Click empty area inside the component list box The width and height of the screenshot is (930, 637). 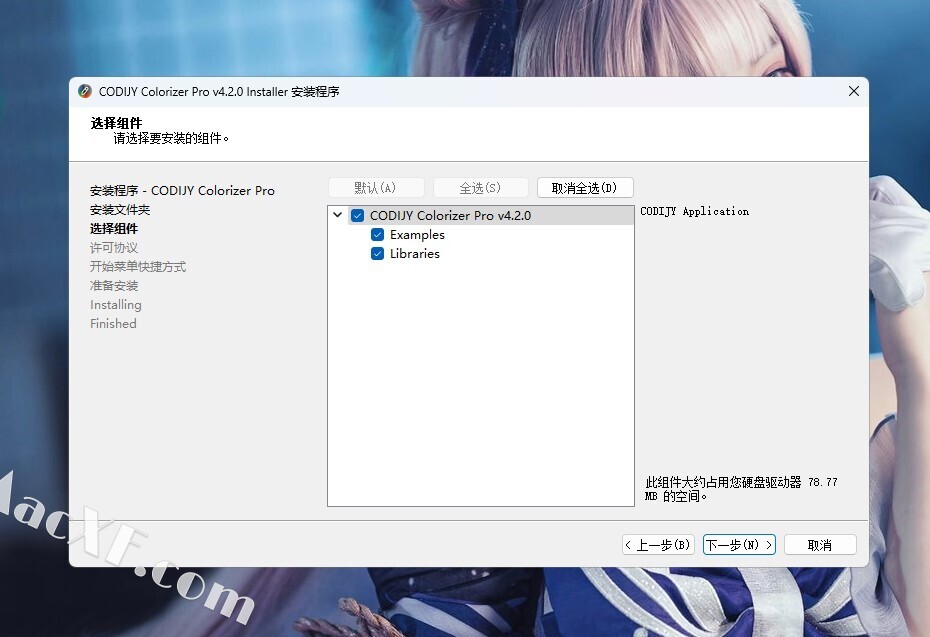tap(480, 390)
